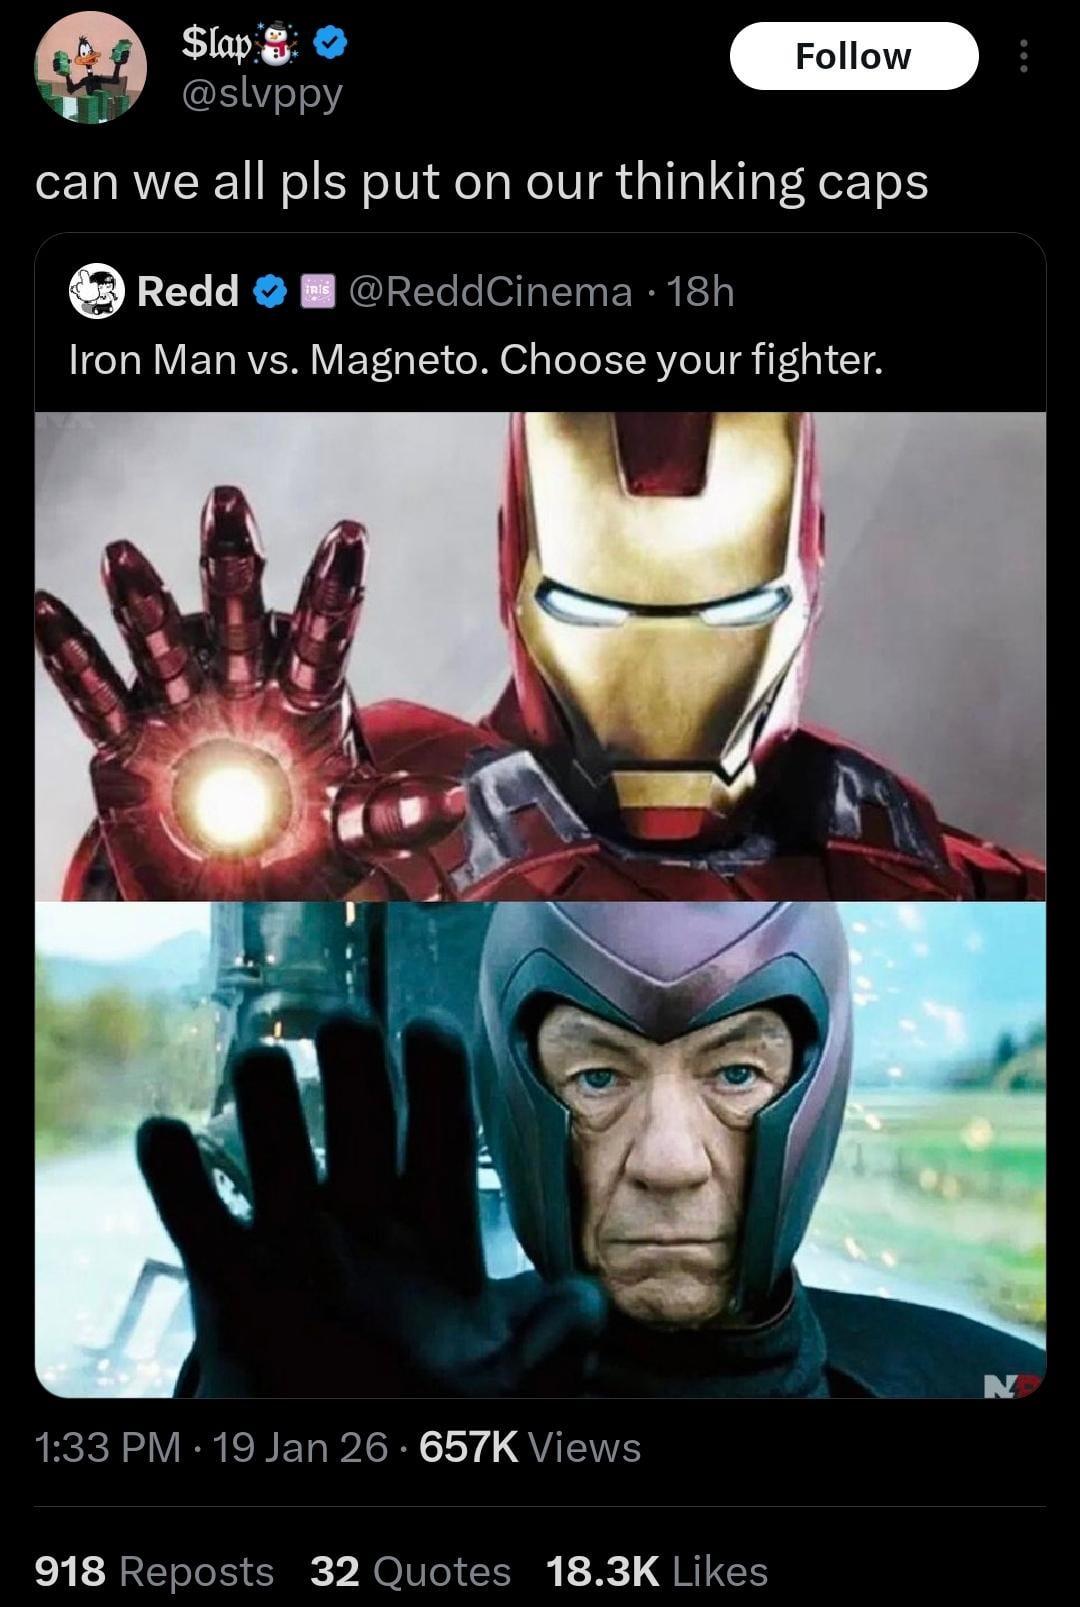View the 18.3K Likes list

(657, 1571)
